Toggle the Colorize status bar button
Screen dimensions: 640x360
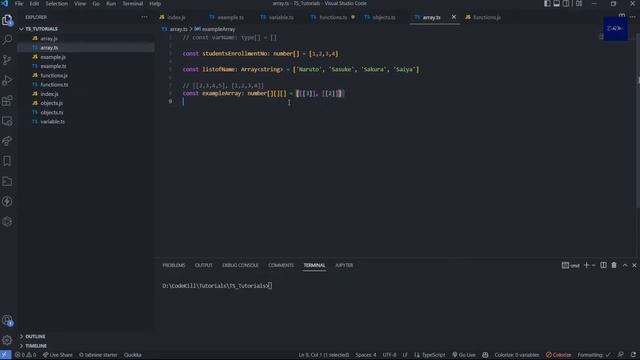559,355
